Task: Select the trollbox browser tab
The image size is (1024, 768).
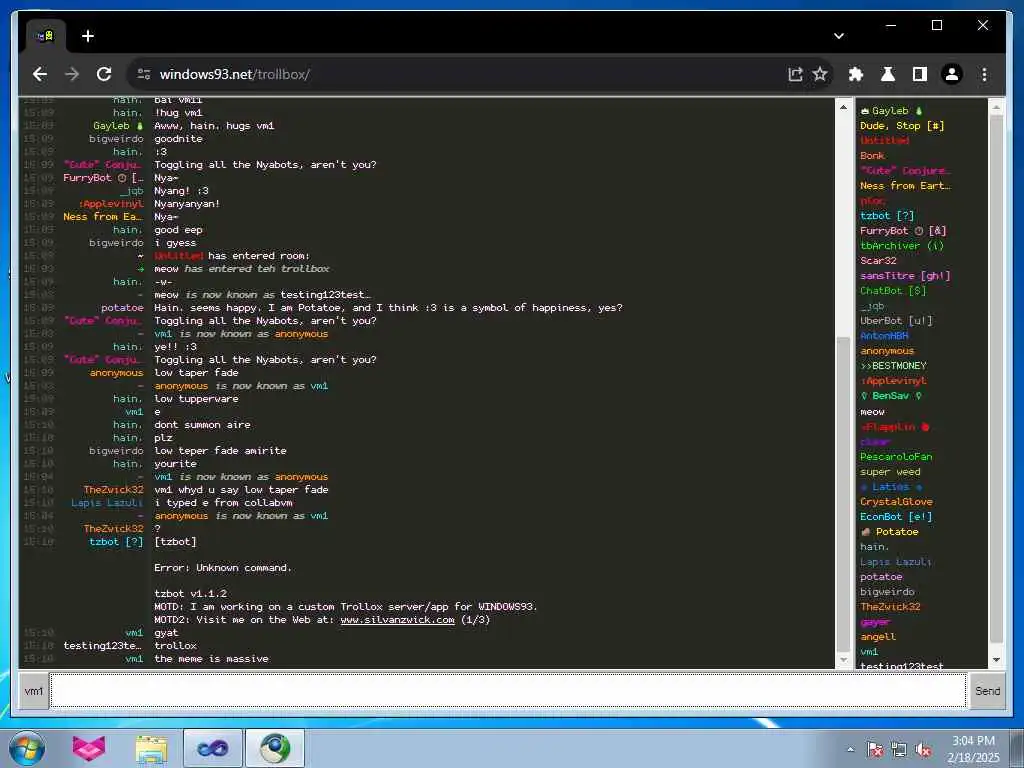Action: [x=45, y=36]
